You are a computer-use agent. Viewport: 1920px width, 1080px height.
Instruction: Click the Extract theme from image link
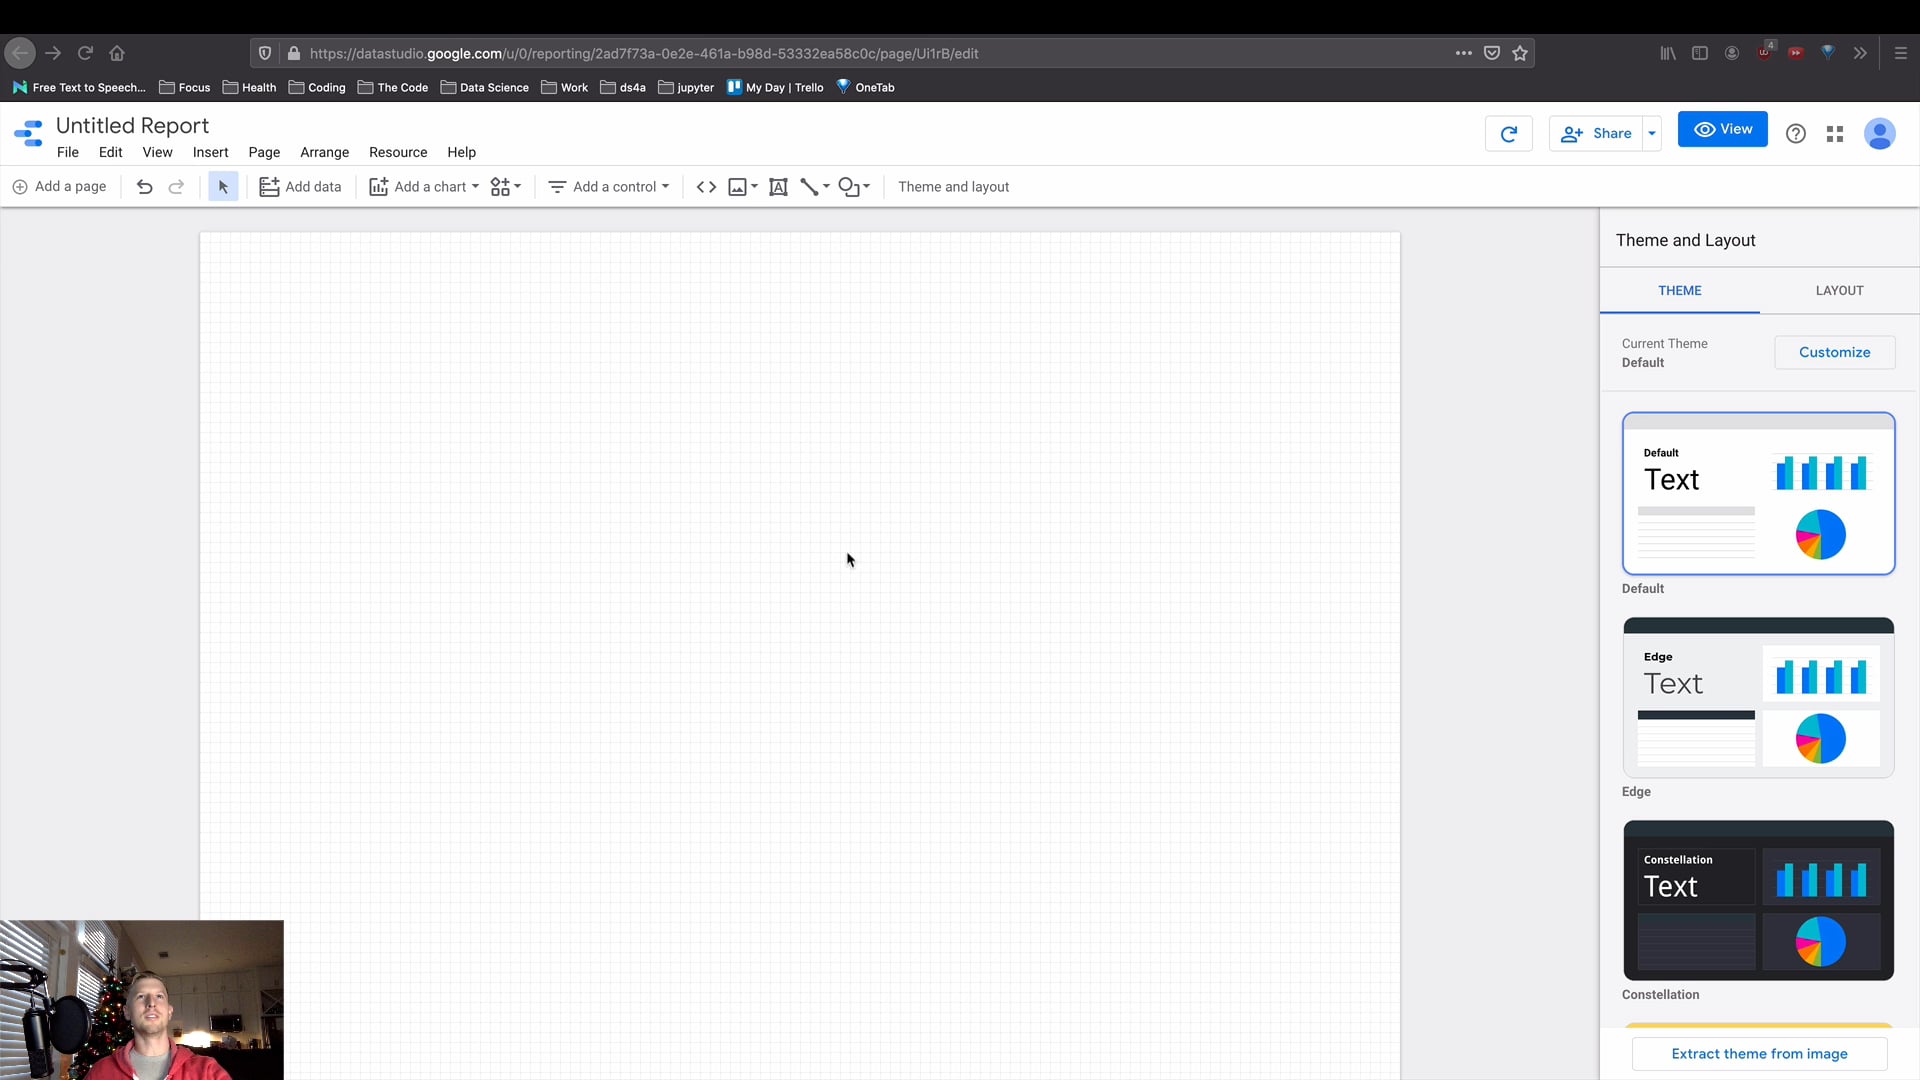pos(1759,1054)
